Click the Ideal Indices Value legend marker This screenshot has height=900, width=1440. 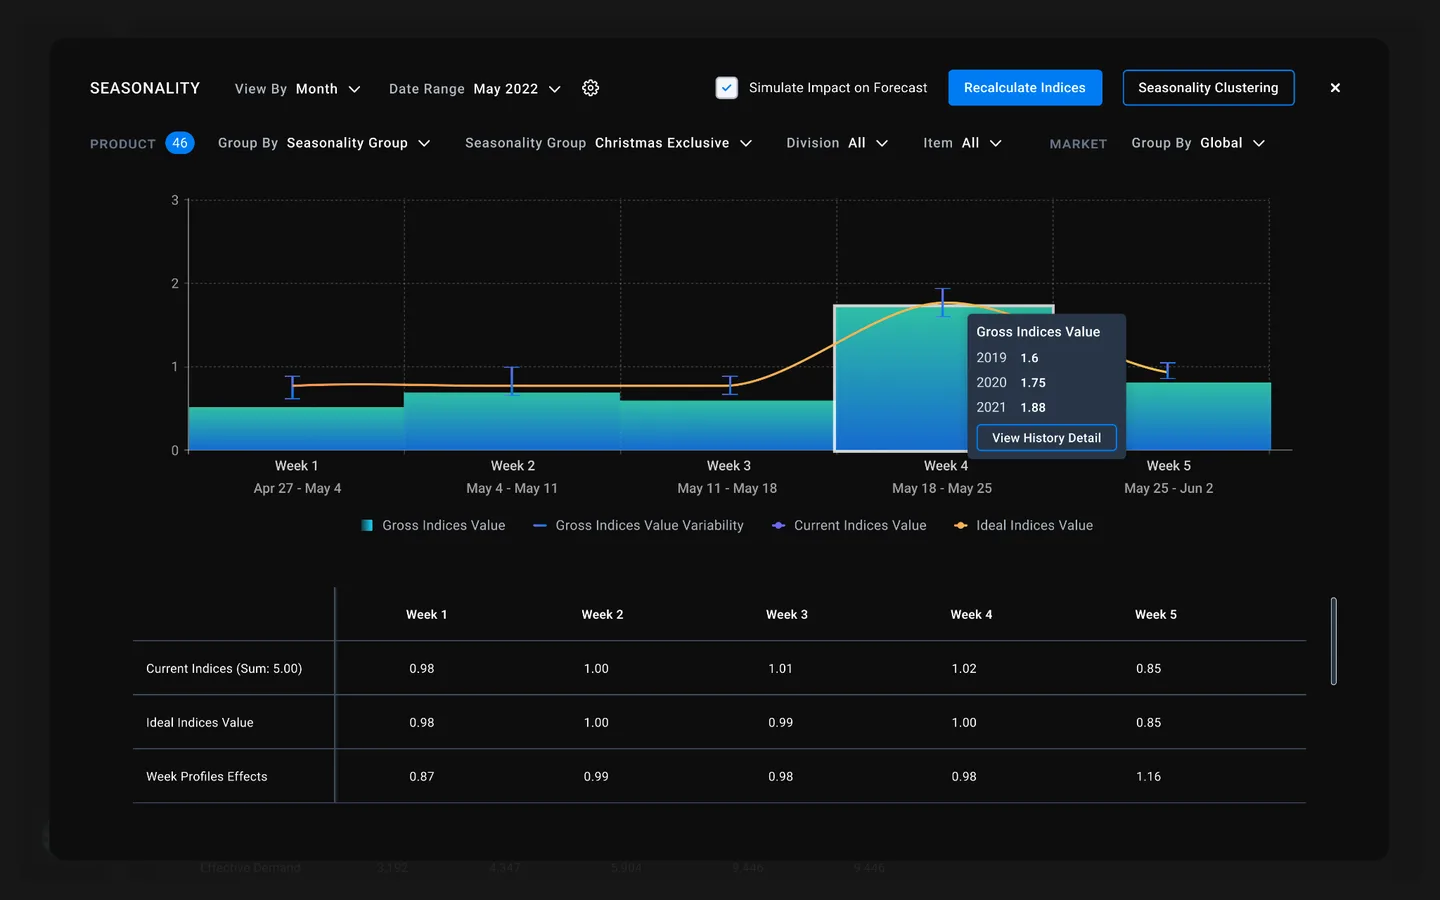click(x=960, y=525)
